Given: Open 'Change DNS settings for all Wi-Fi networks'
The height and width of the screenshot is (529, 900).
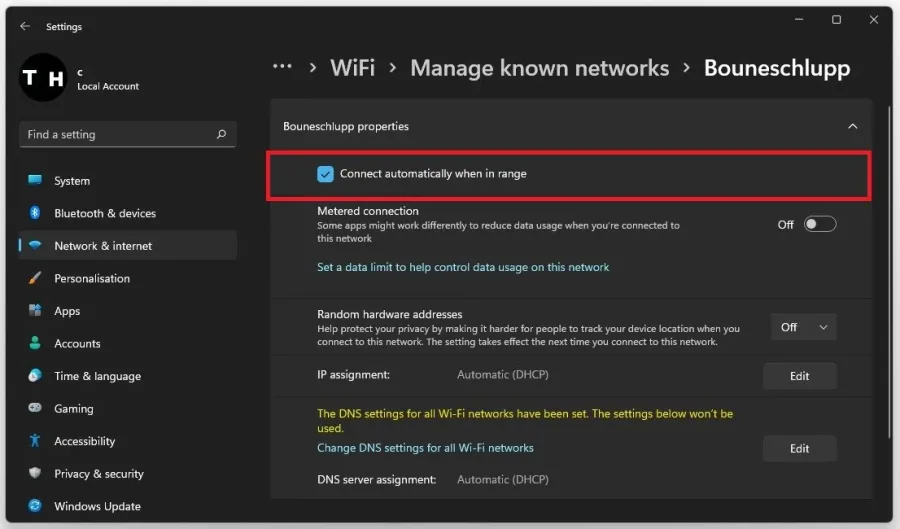Looking at the screenshot, I should point(425,448).
